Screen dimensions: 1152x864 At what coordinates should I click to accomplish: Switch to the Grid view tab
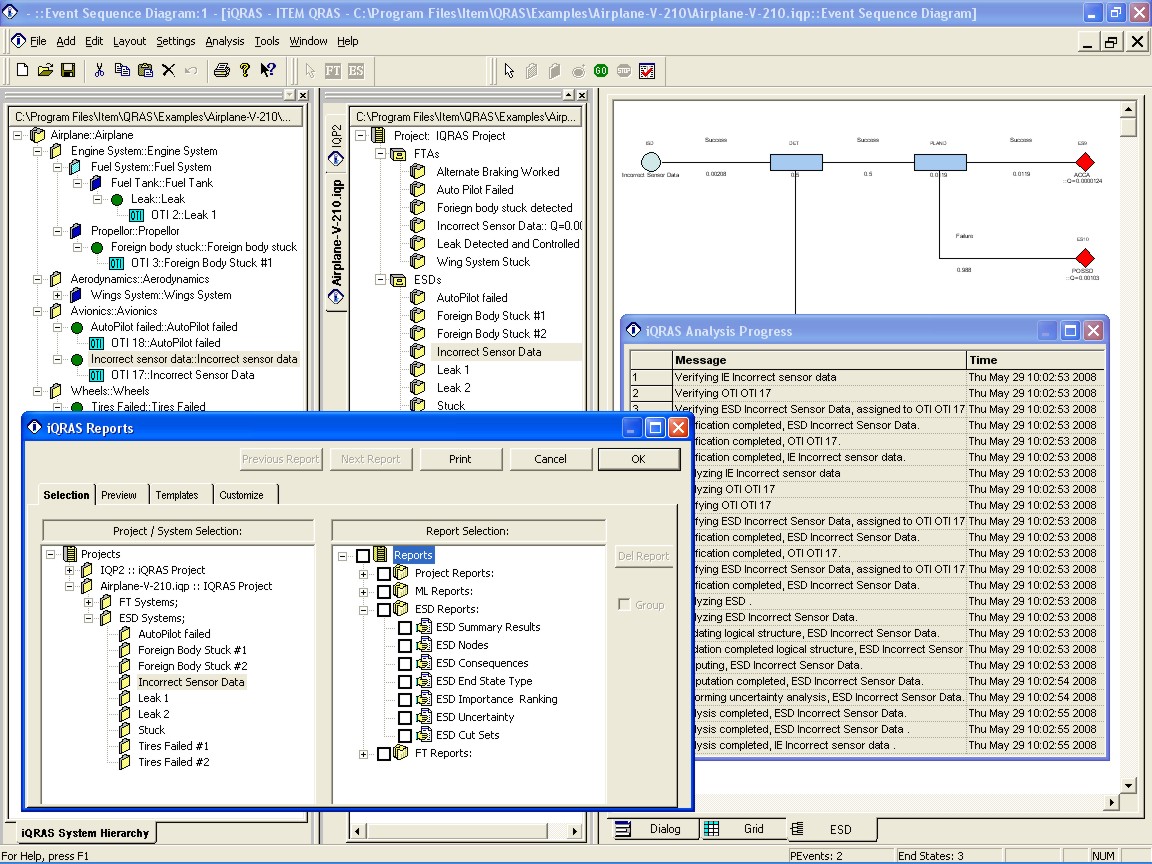tap(742, 829)
